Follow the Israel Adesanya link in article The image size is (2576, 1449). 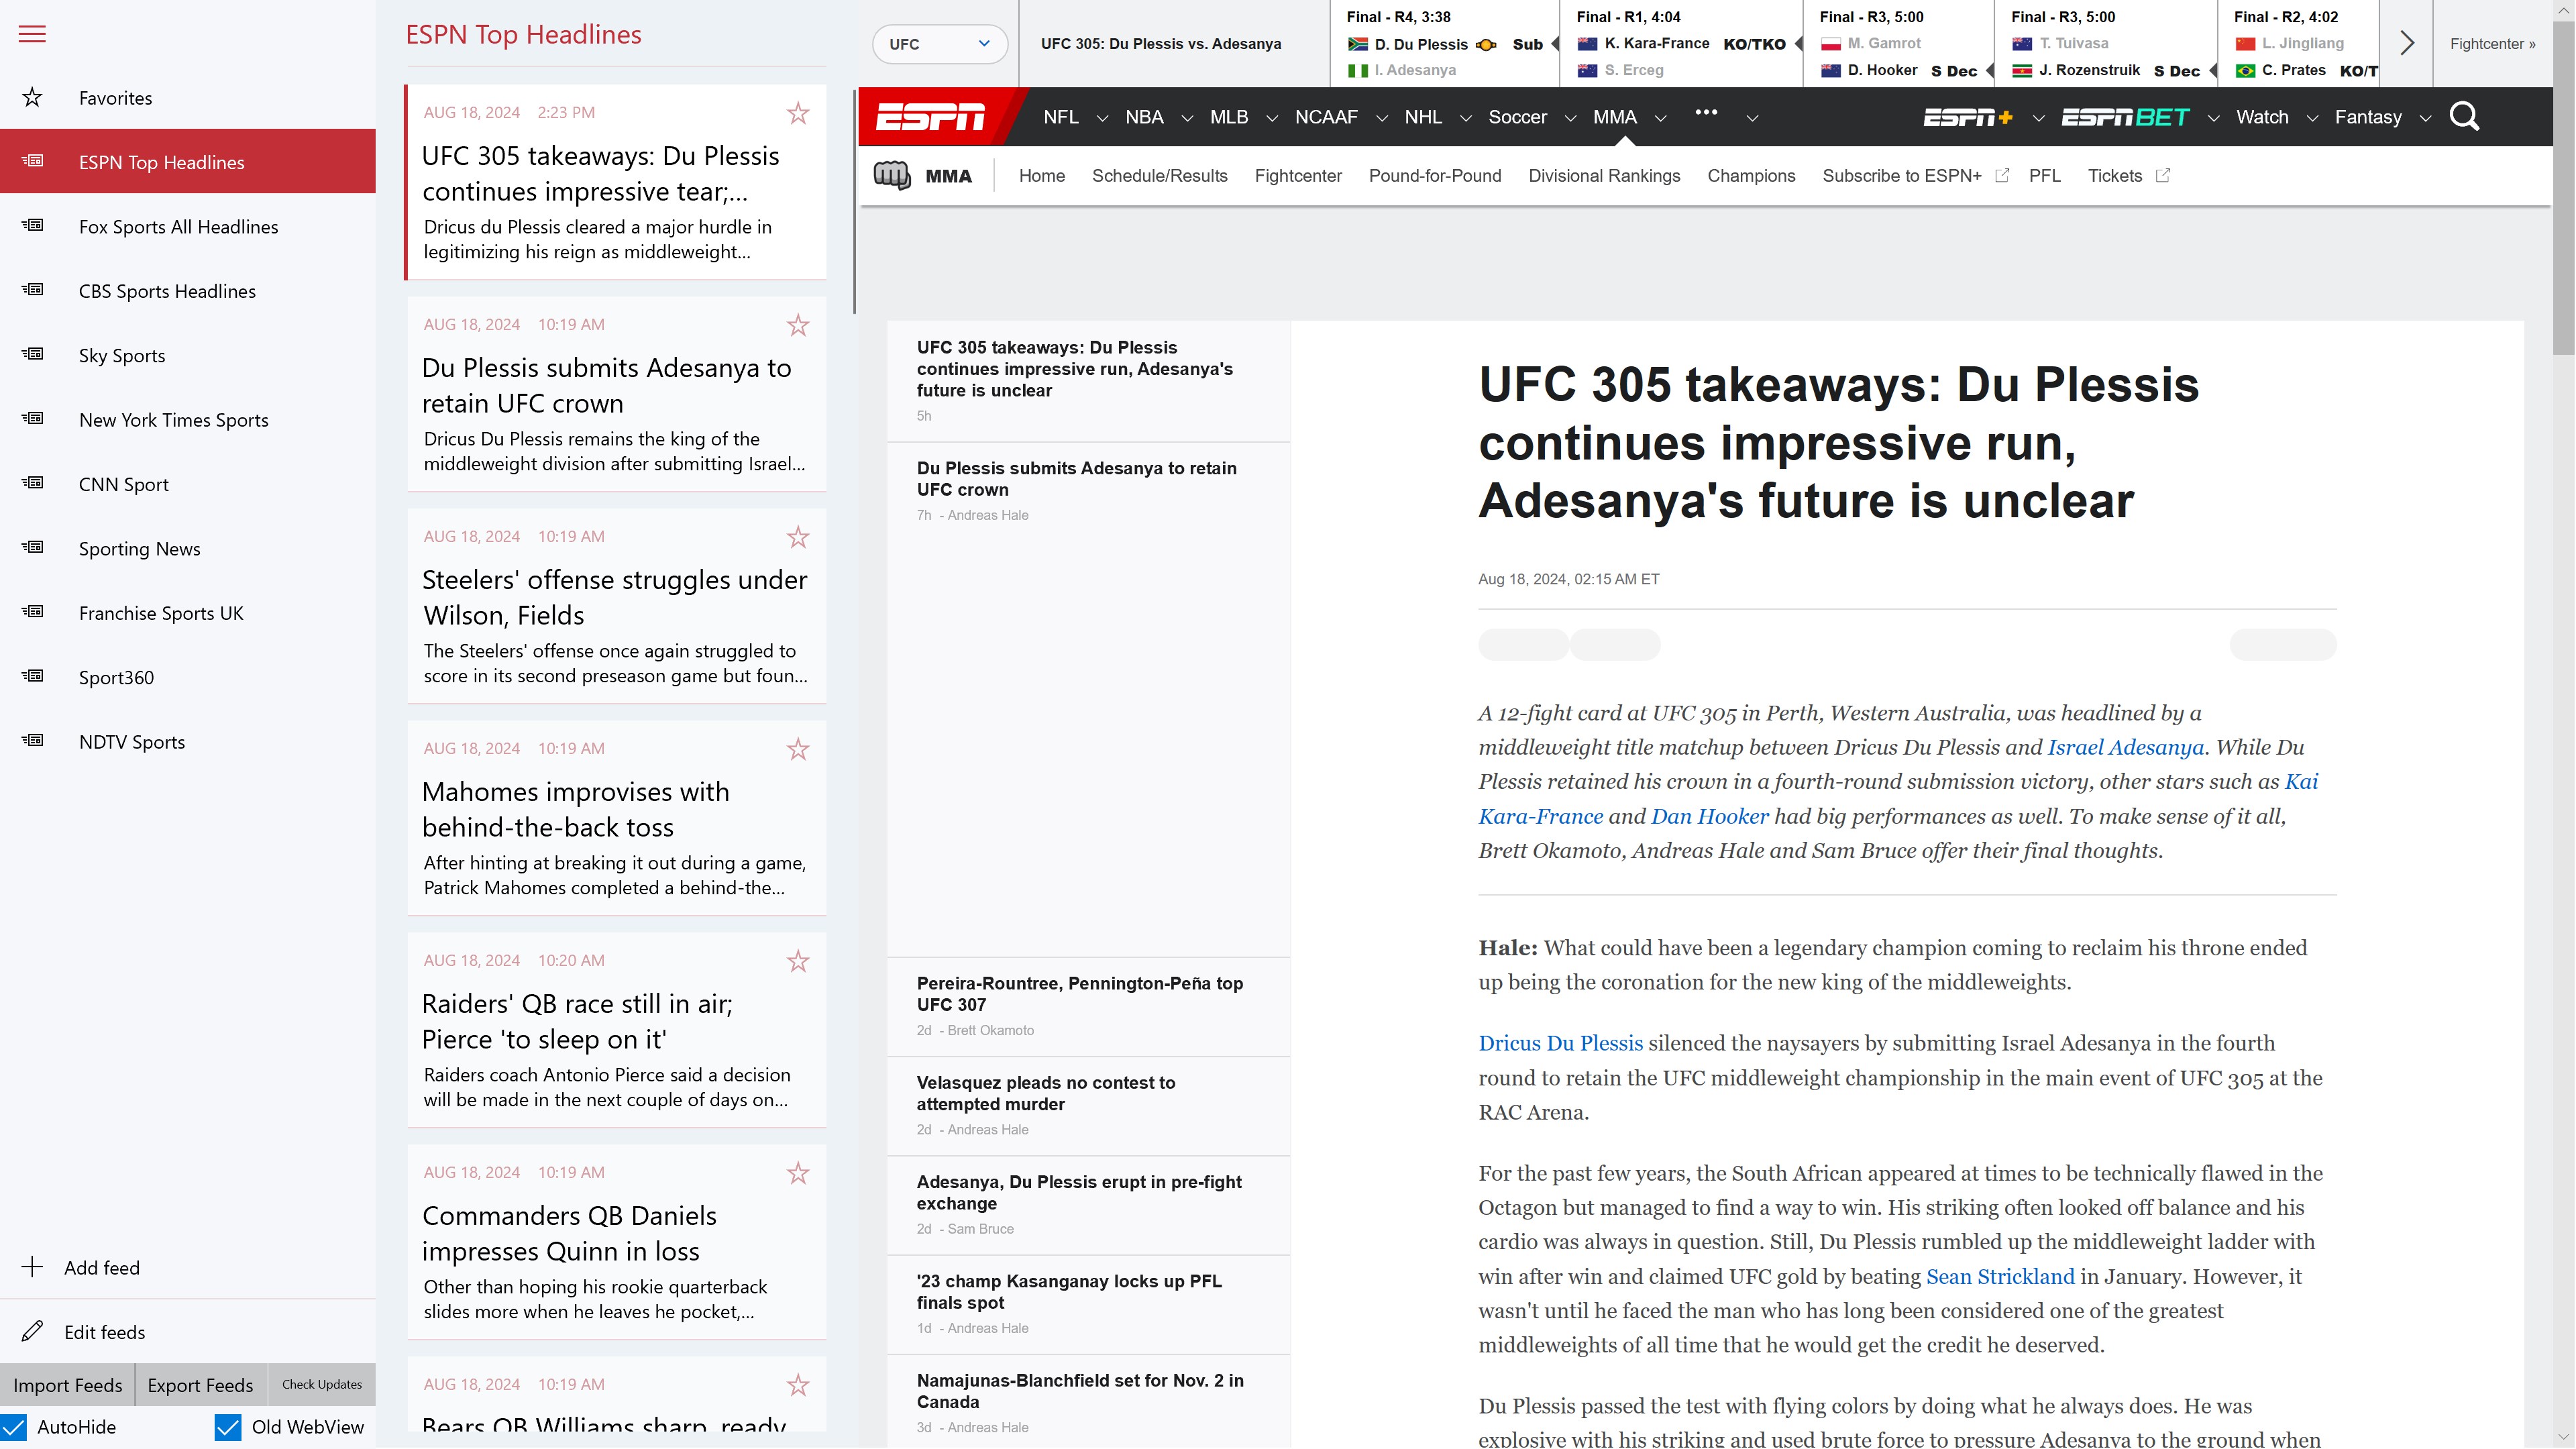[2125, 747]
